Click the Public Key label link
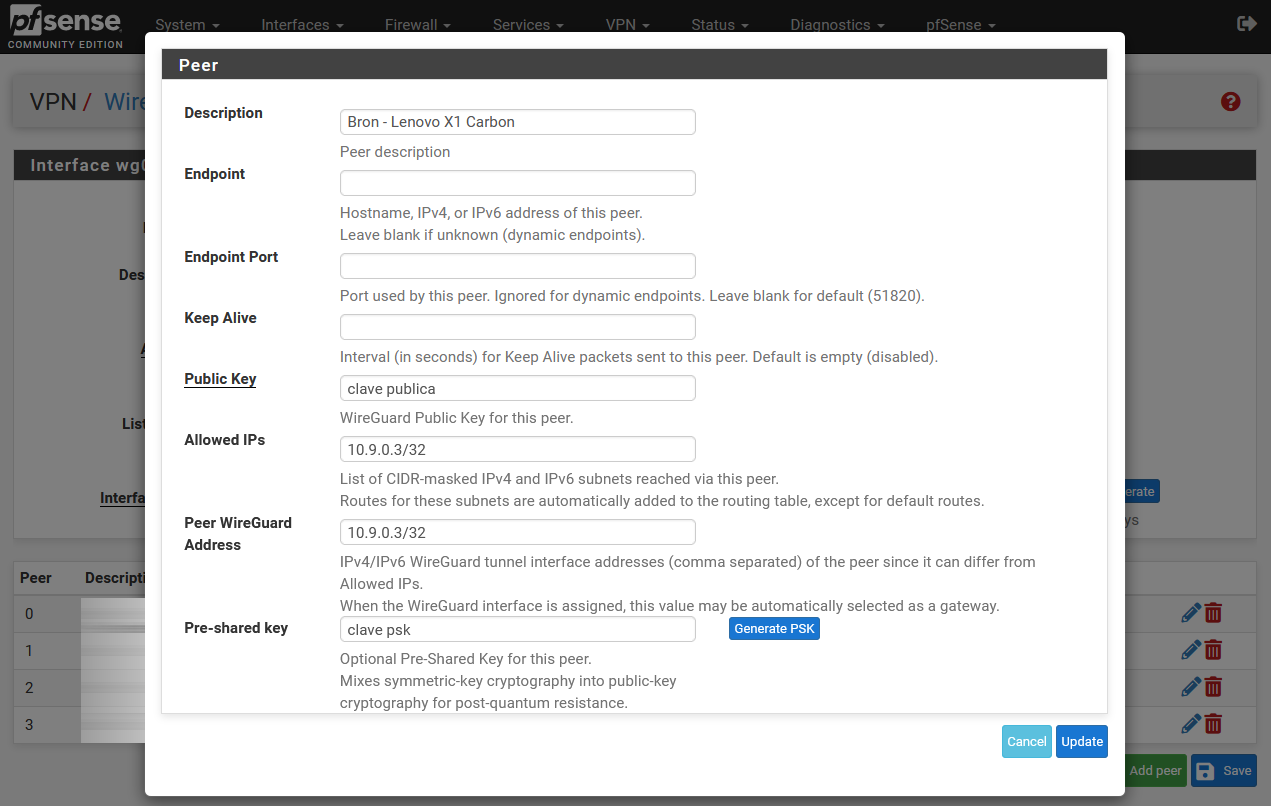Image resolution: width=1271 pixels, height=806 pixels. pos(220,379)
